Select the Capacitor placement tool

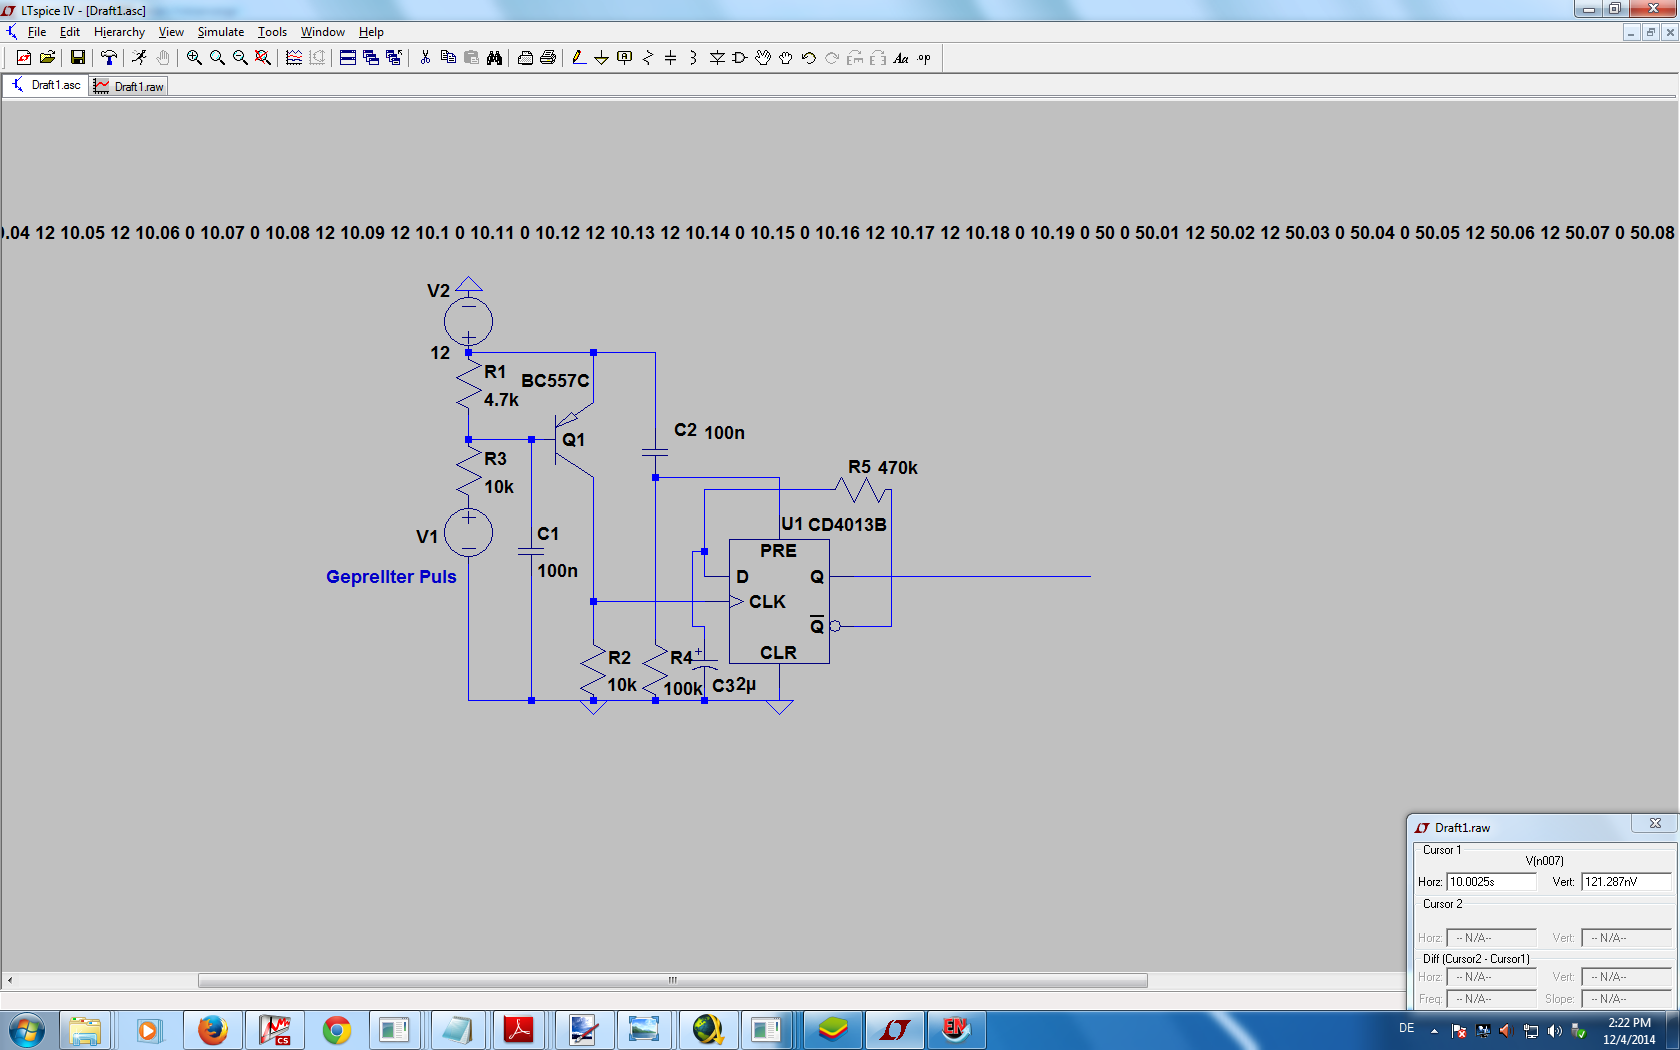click(x=670, y=58)
